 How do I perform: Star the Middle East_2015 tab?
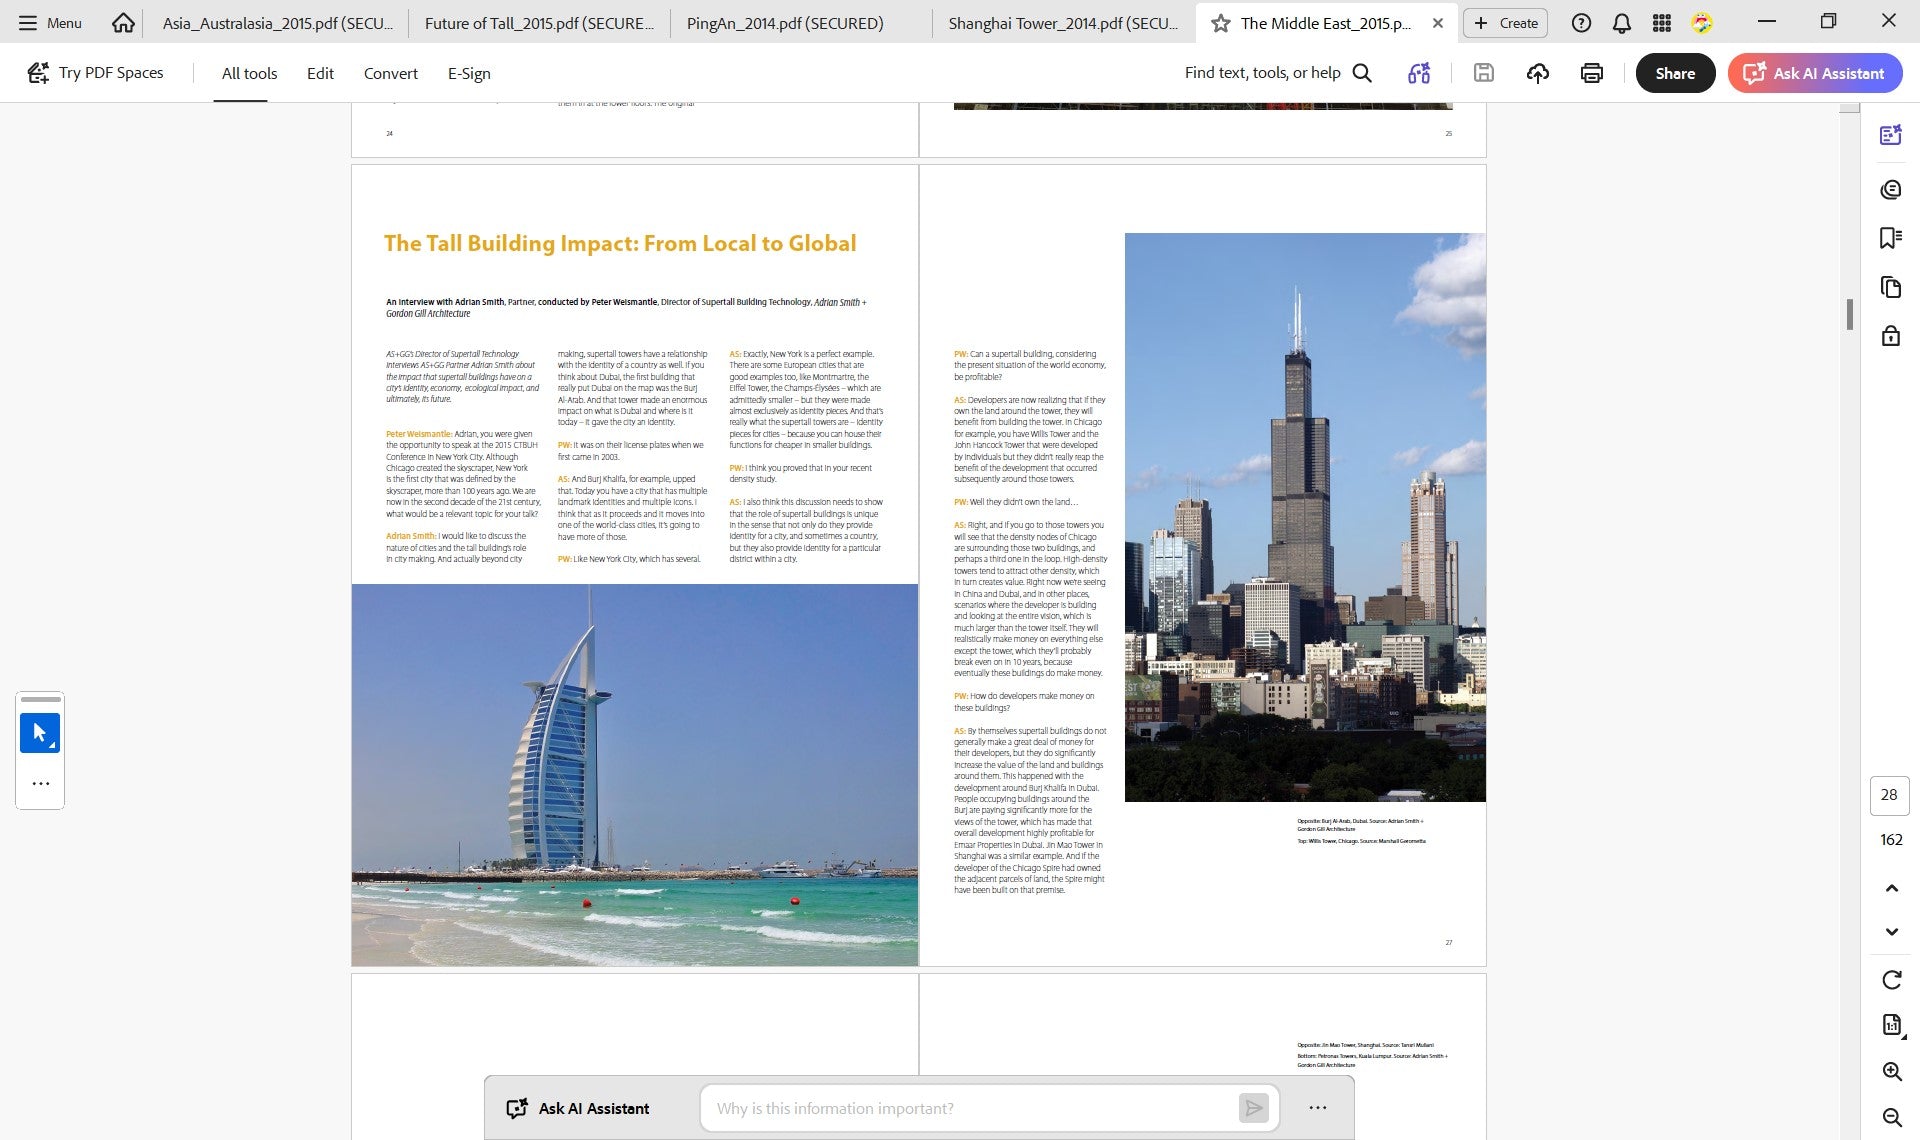coord(1221,23)
